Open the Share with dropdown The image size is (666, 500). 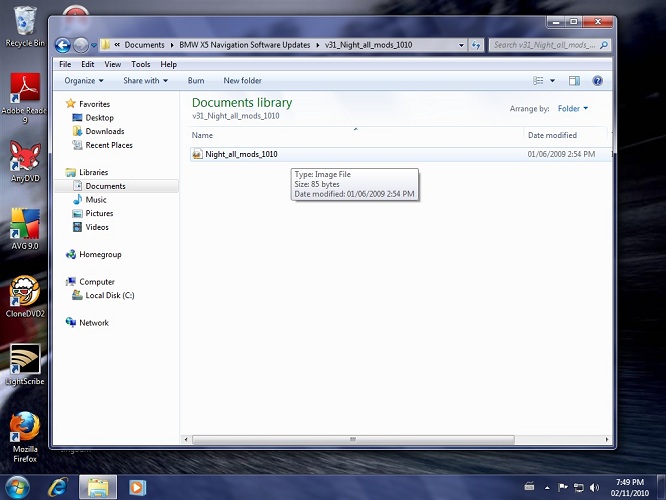click(145, 81)
